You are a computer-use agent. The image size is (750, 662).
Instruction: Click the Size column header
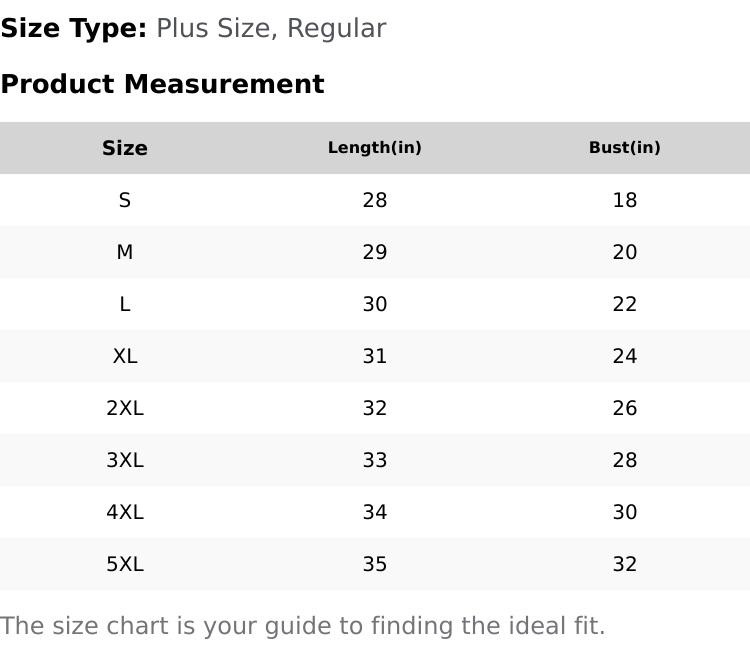[x=125, y=148]
